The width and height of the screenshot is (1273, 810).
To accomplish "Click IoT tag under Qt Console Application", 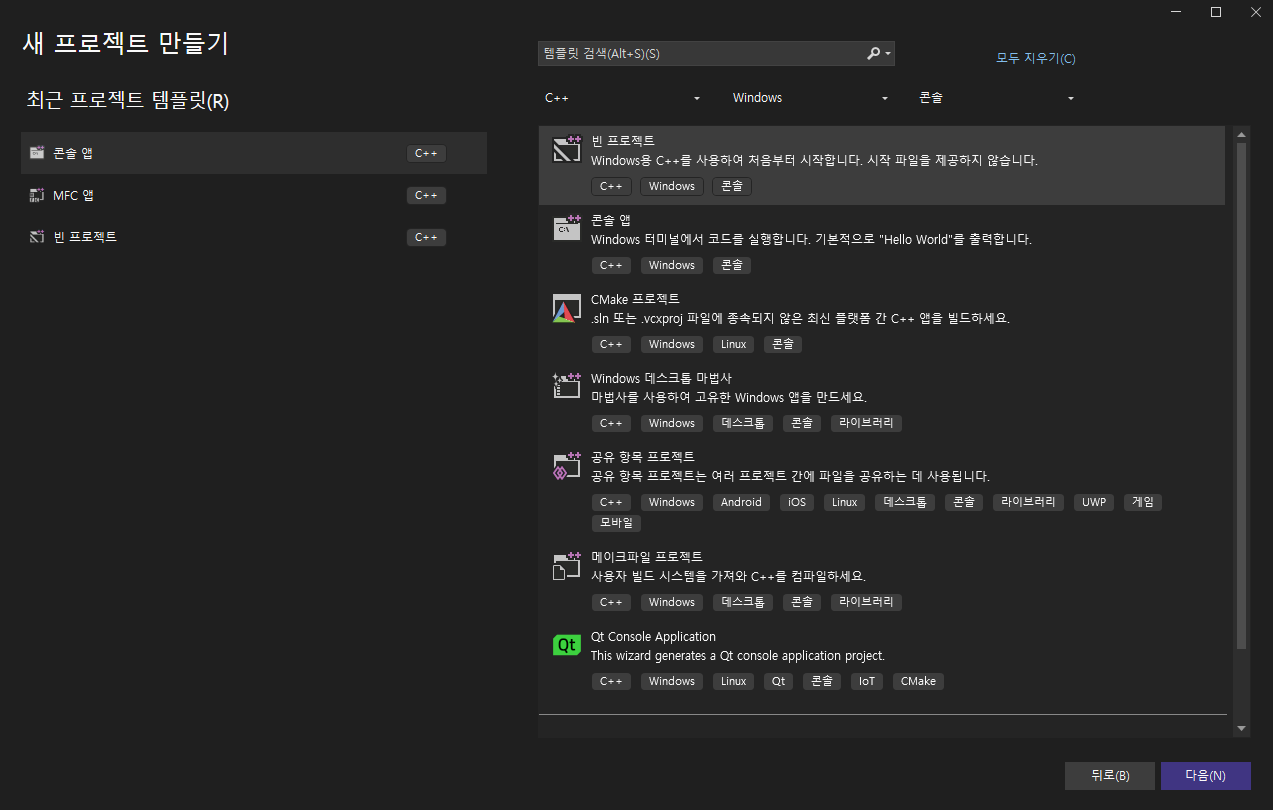I will pyautogui.click(x=867, y=681).
